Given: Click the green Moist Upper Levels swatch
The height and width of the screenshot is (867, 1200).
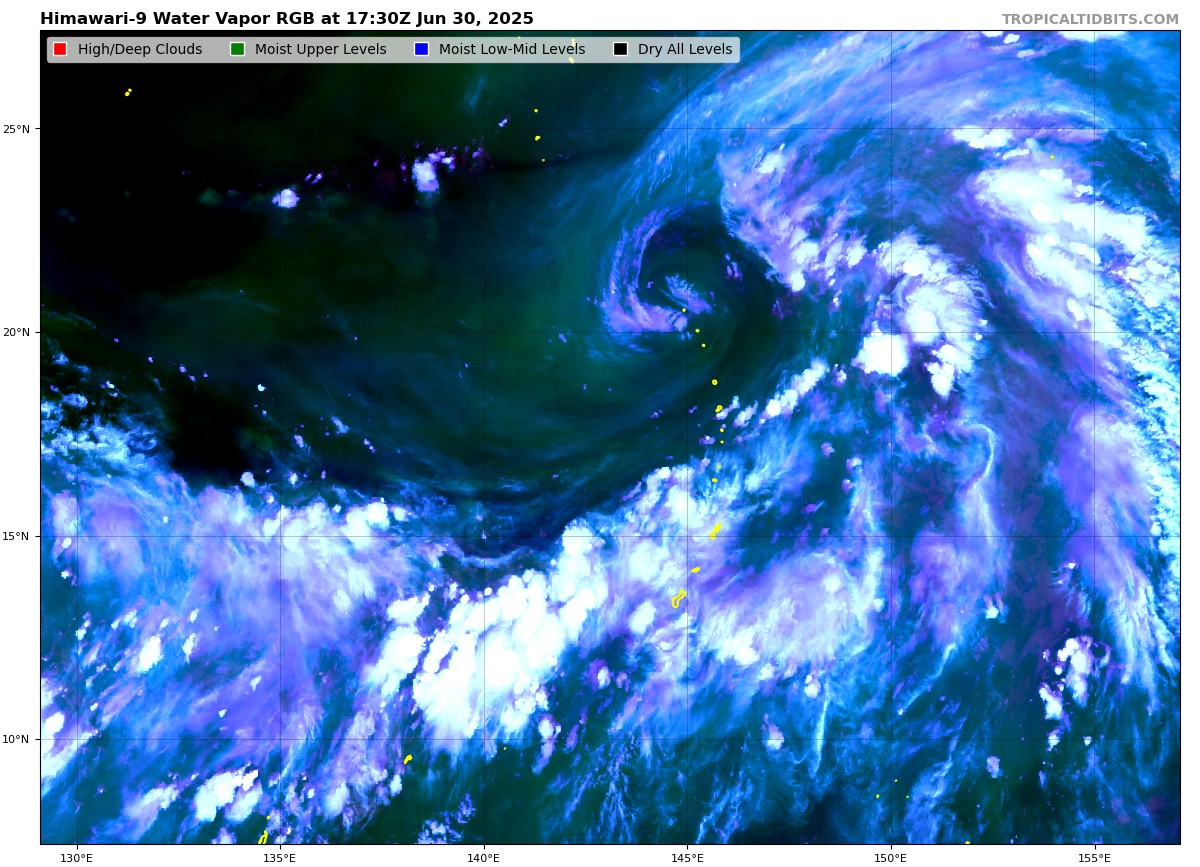Looking at the screenshot, I should coord(237,49).
